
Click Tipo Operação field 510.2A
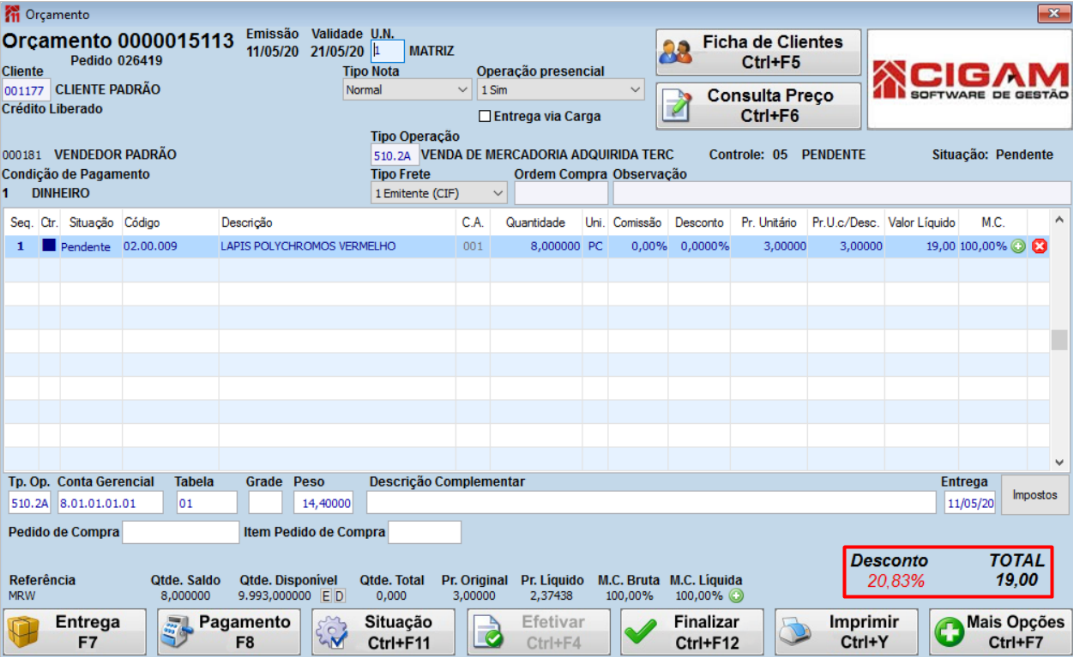point(393,156)
